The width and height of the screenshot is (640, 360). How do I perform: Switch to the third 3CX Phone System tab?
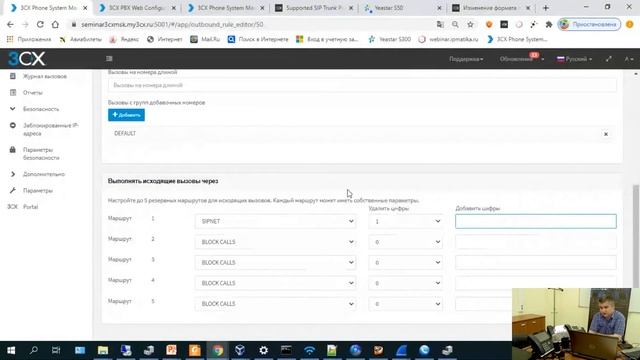tap(225, 8)
